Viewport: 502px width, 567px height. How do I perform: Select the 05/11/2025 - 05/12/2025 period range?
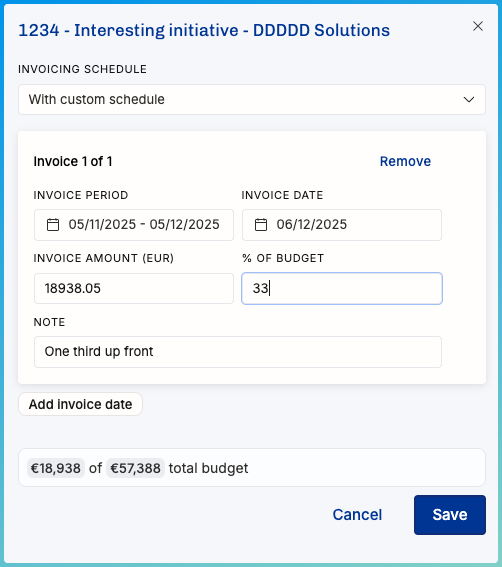coord(134,225)
